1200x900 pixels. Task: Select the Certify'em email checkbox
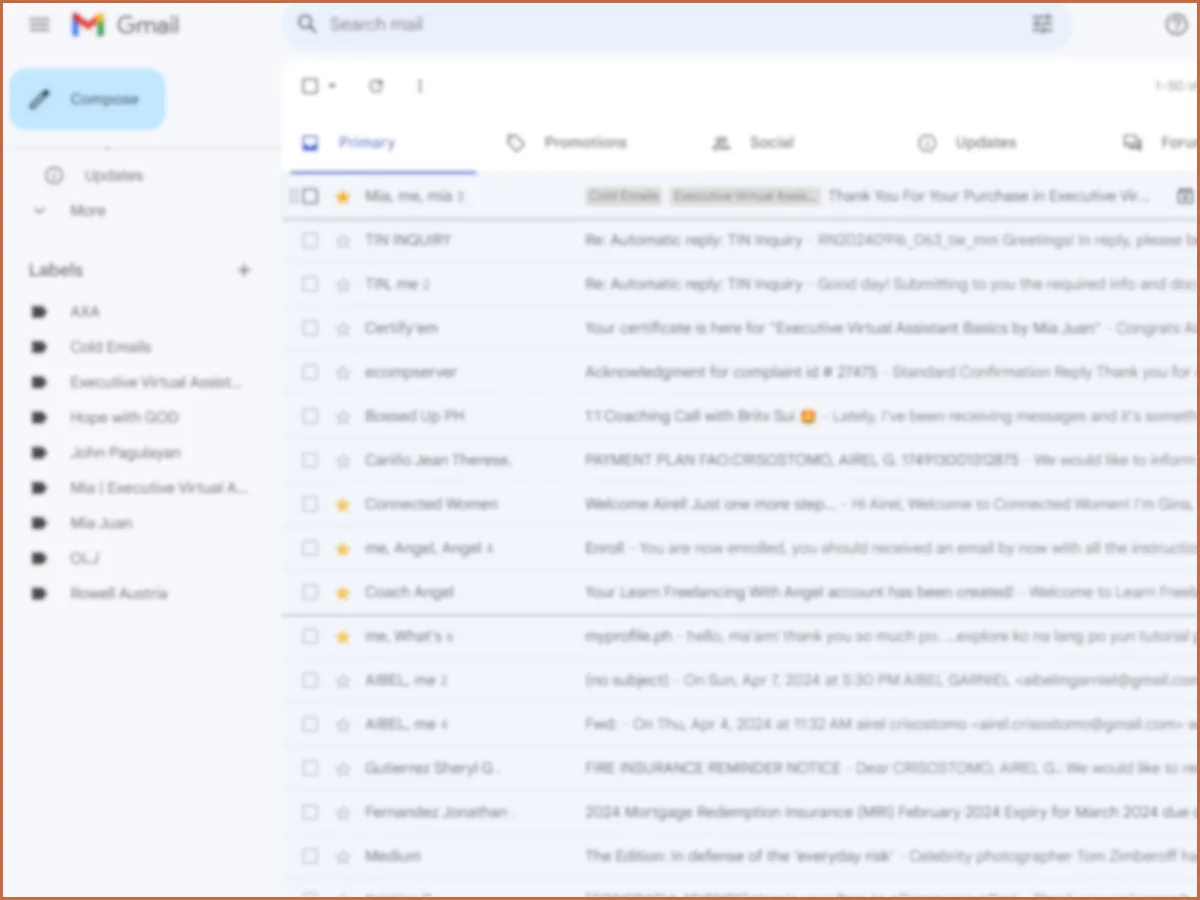(x=310, y=328)
